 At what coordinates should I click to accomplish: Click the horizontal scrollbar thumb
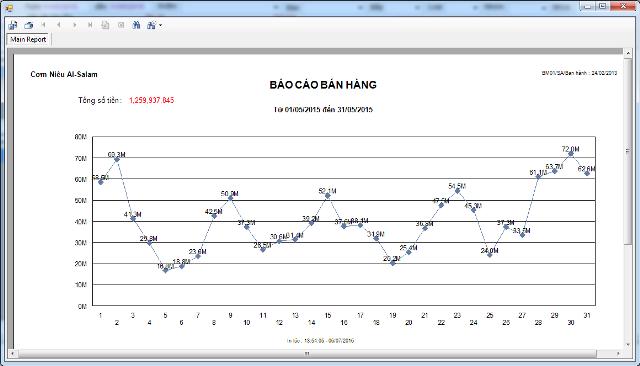tap(307, 353)
